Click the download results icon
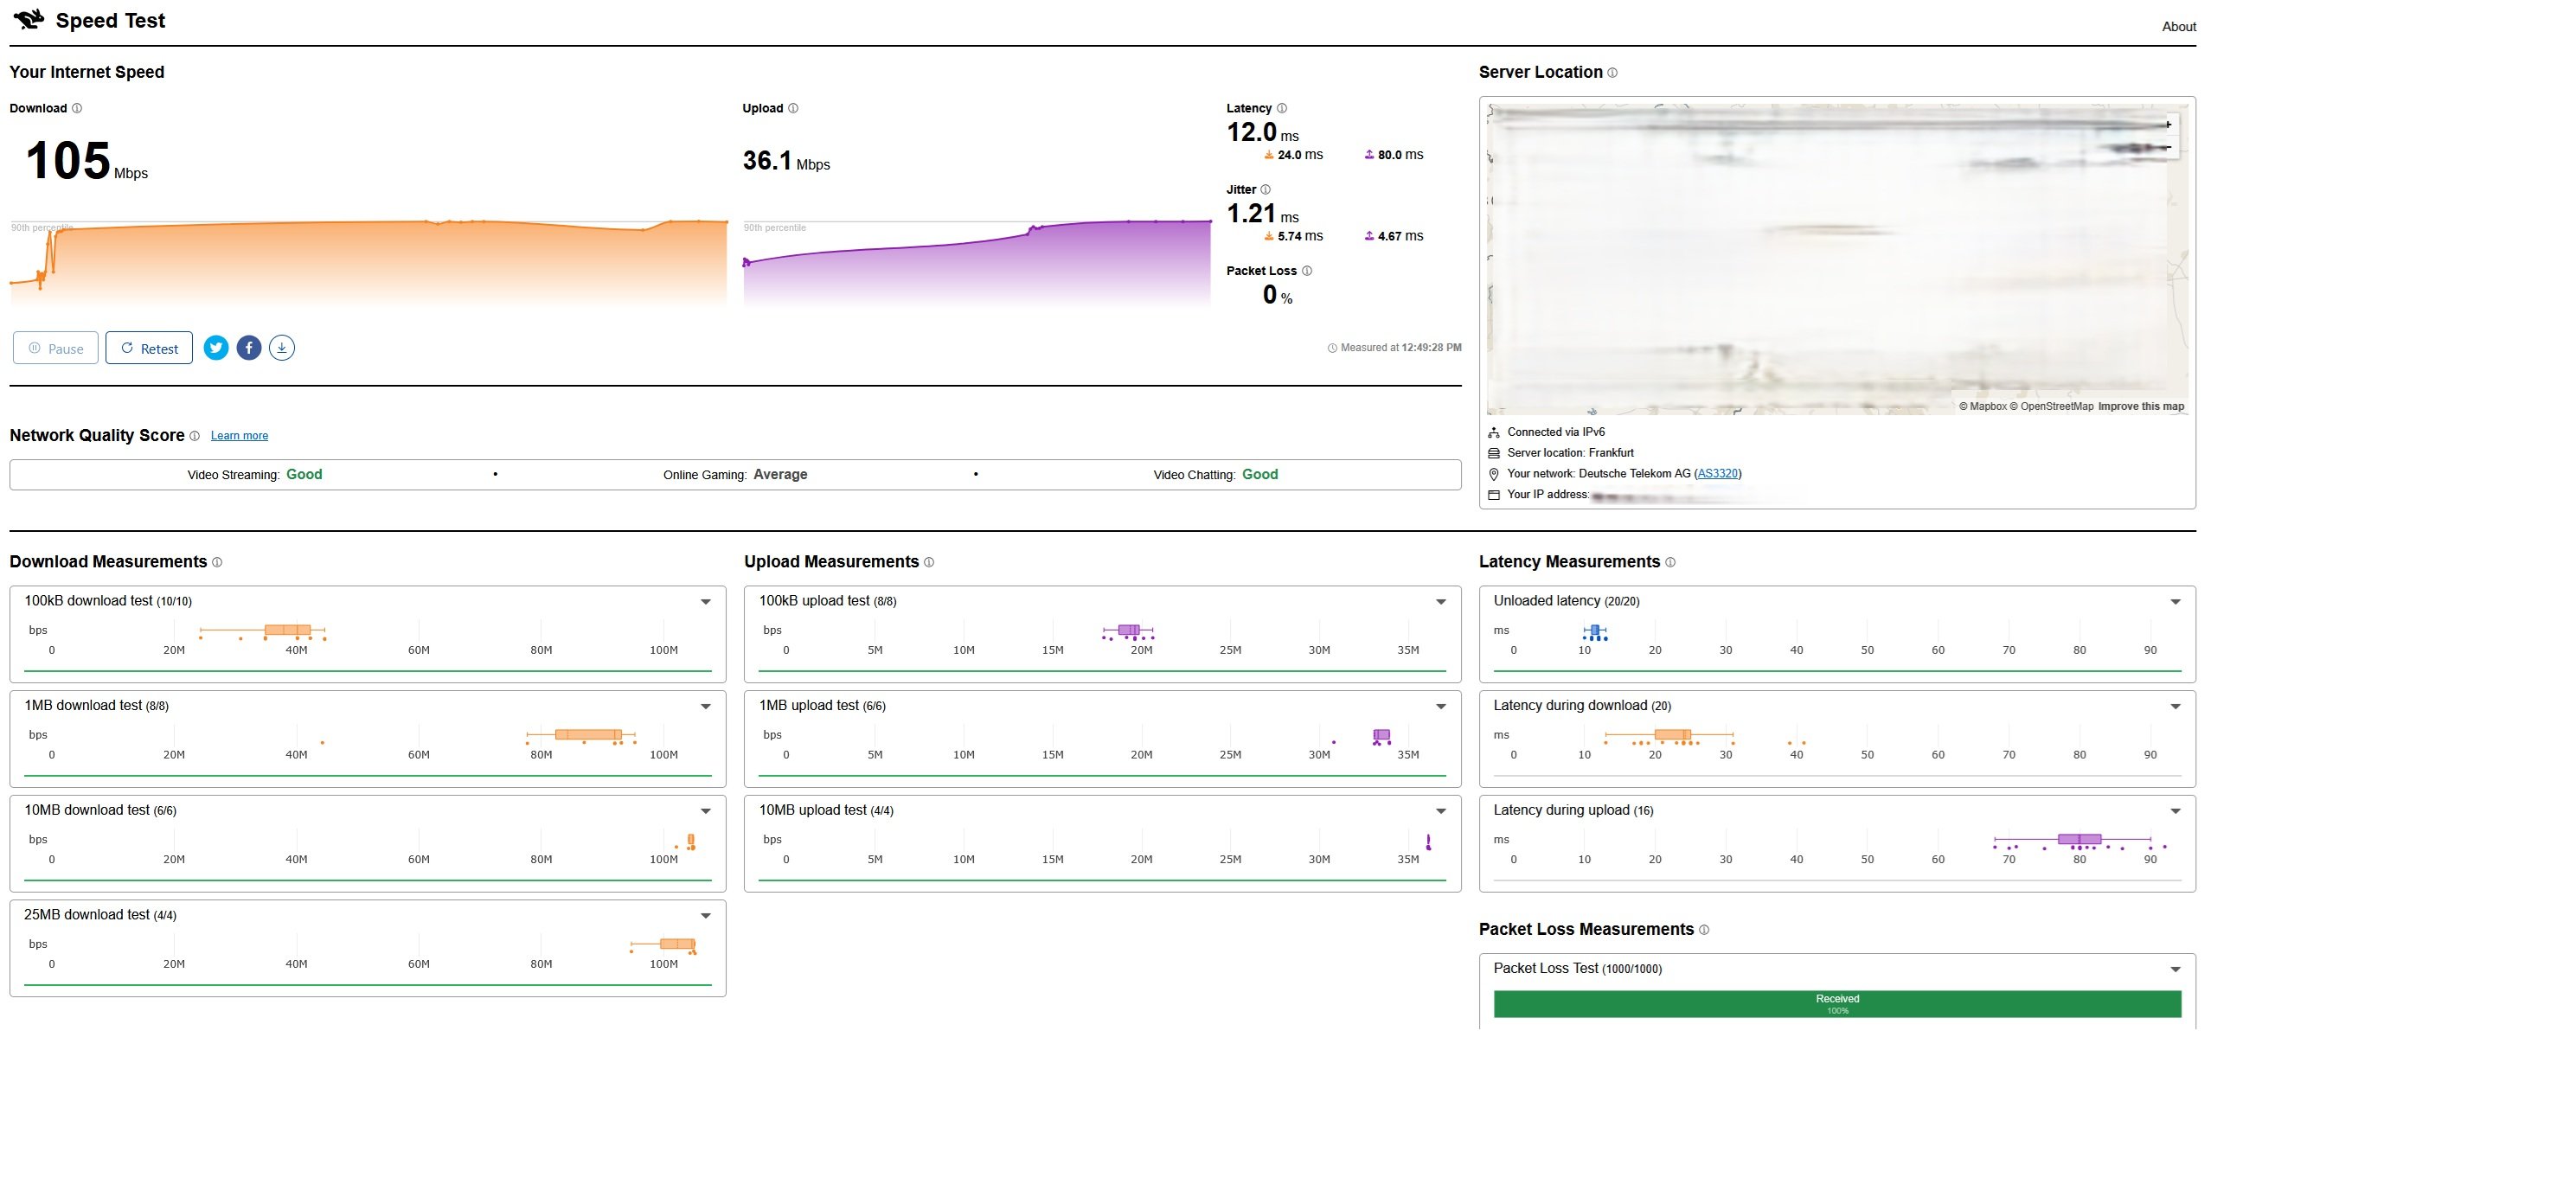2576x1197 pixels. 282,348
